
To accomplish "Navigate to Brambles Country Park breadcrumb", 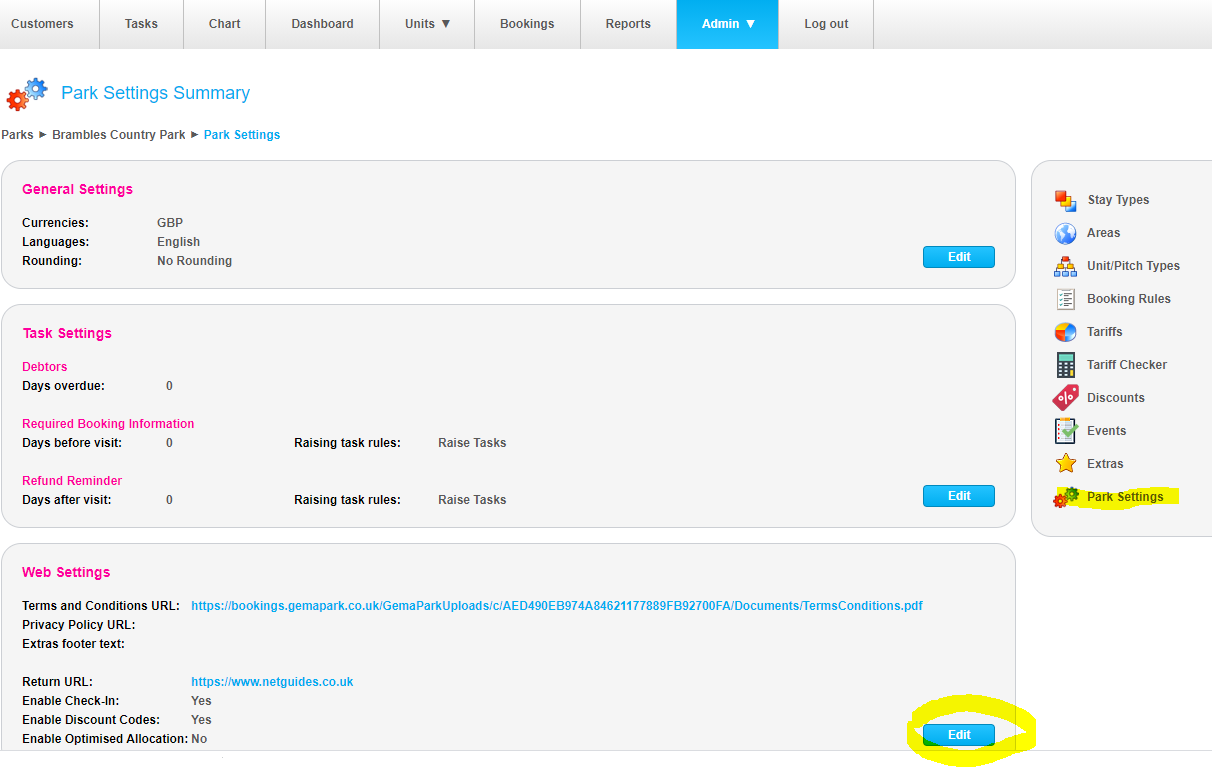I will pos(118,133).
